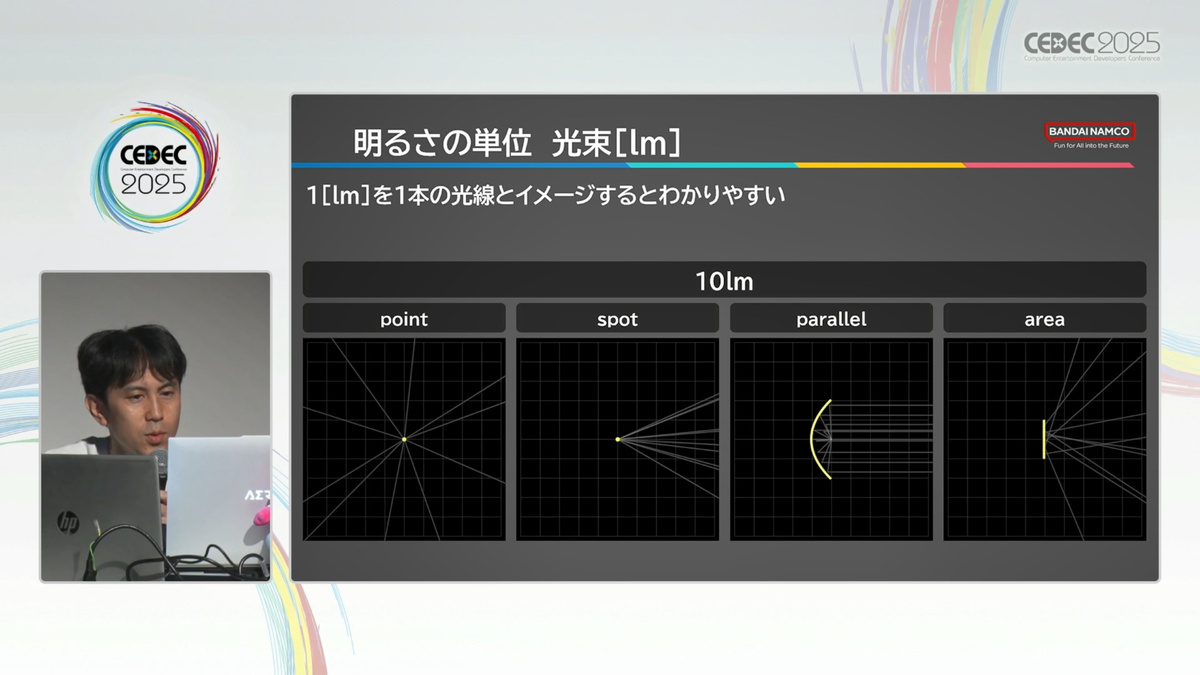
Task: Click the yellow curved parallel reflector
Action: [x=817, y=439]
